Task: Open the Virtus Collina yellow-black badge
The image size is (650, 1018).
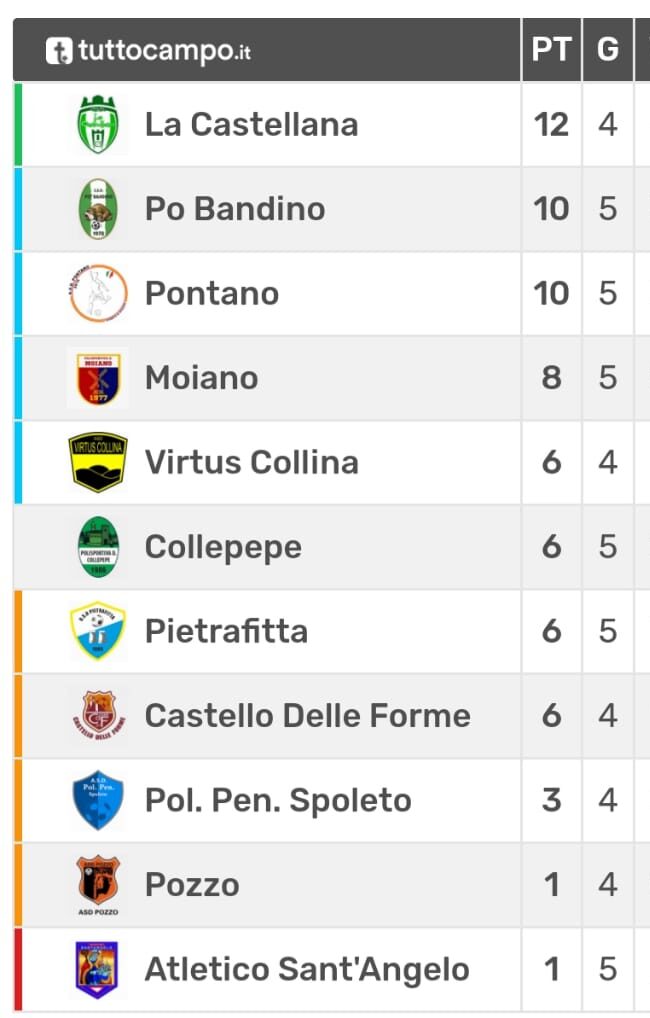Action: point(98,462)
